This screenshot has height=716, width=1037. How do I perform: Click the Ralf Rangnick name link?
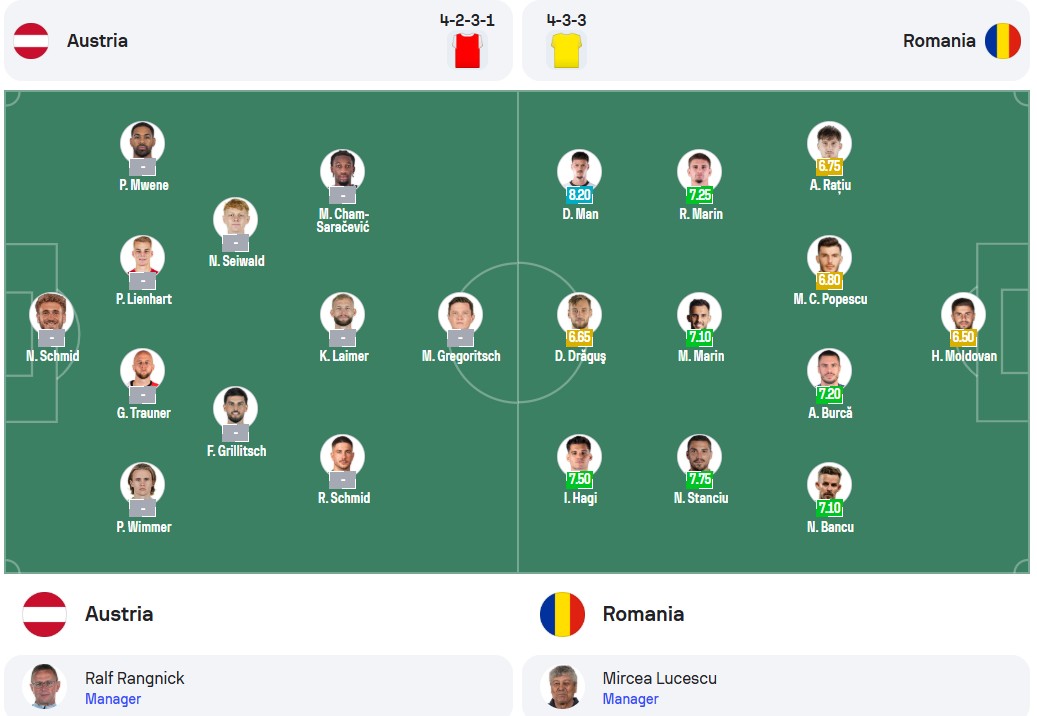[134, 678]
